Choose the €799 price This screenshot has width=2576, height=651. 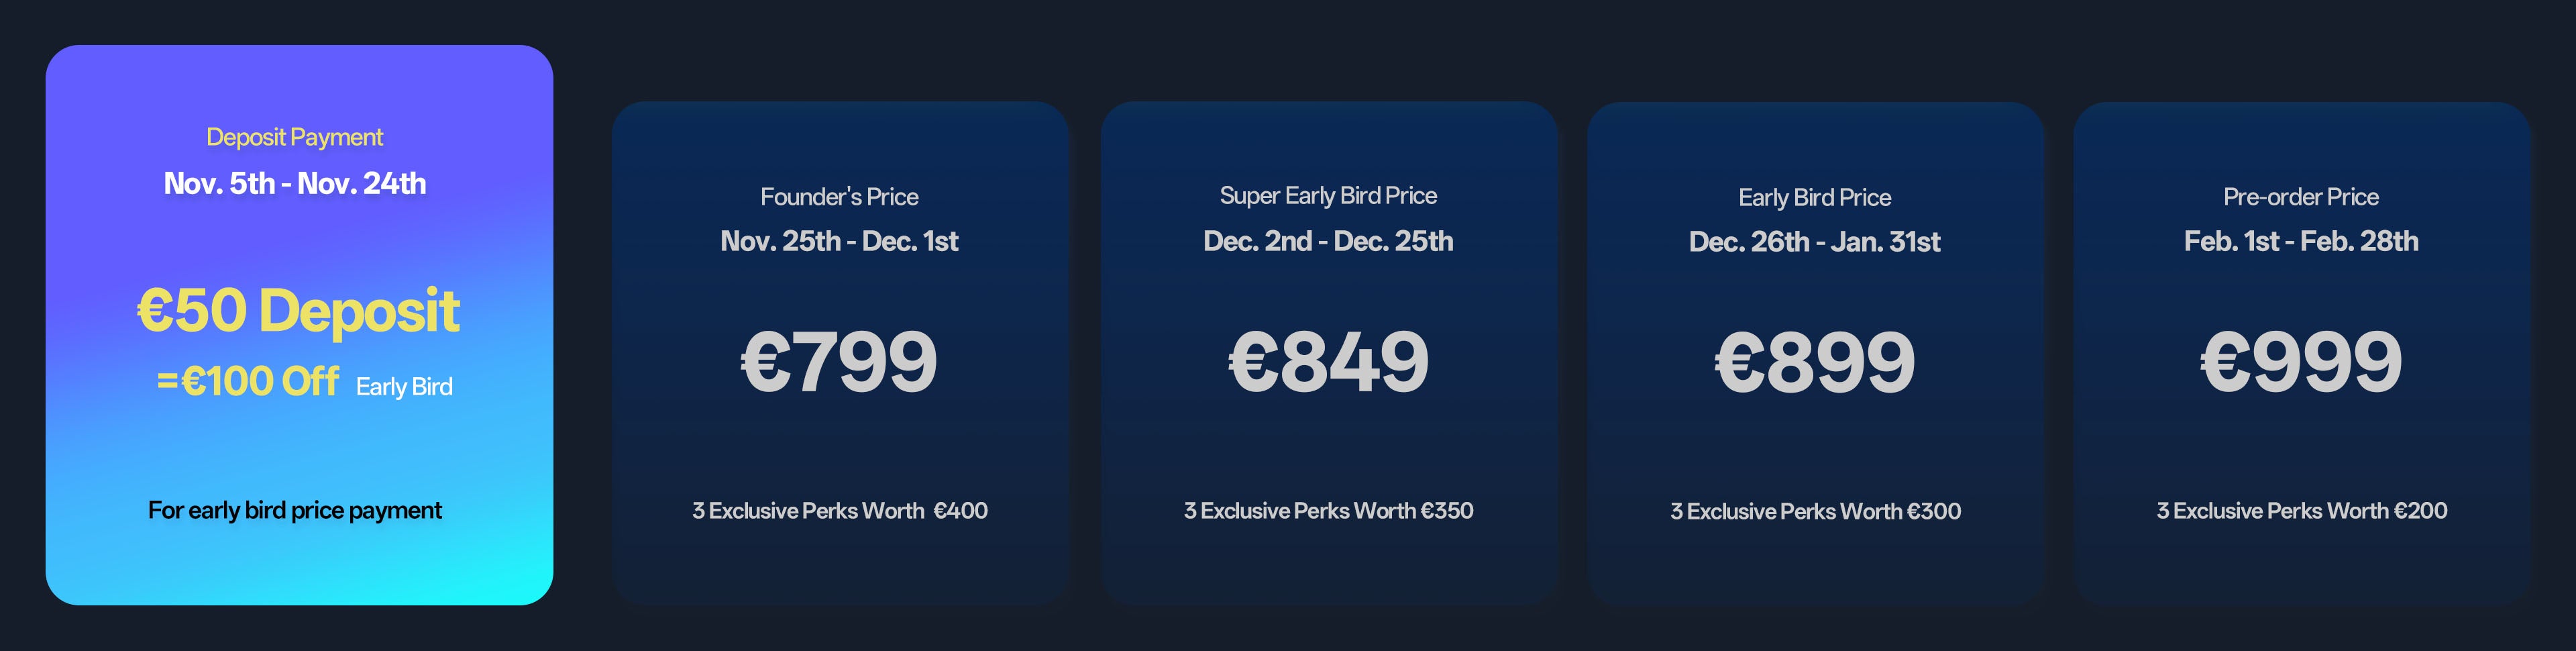coord(839,361)
